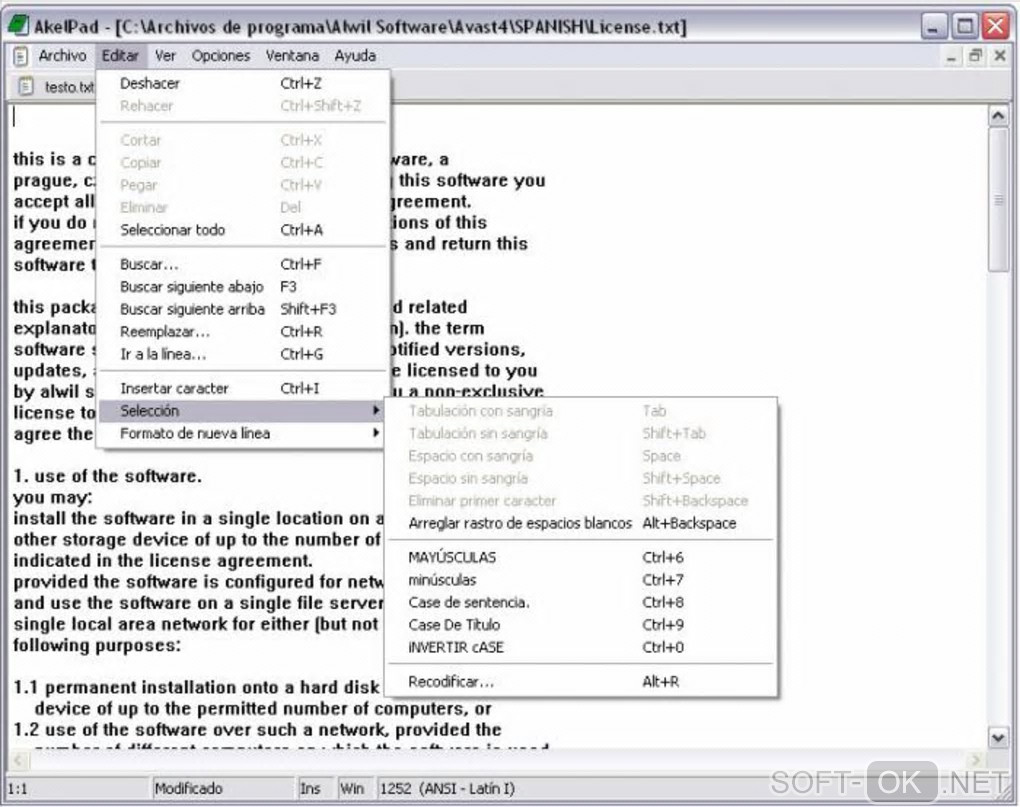1020x807 pixels.
Task: Open the Ayuda menu
Action: pyautogui.click(x=355, y=56)
